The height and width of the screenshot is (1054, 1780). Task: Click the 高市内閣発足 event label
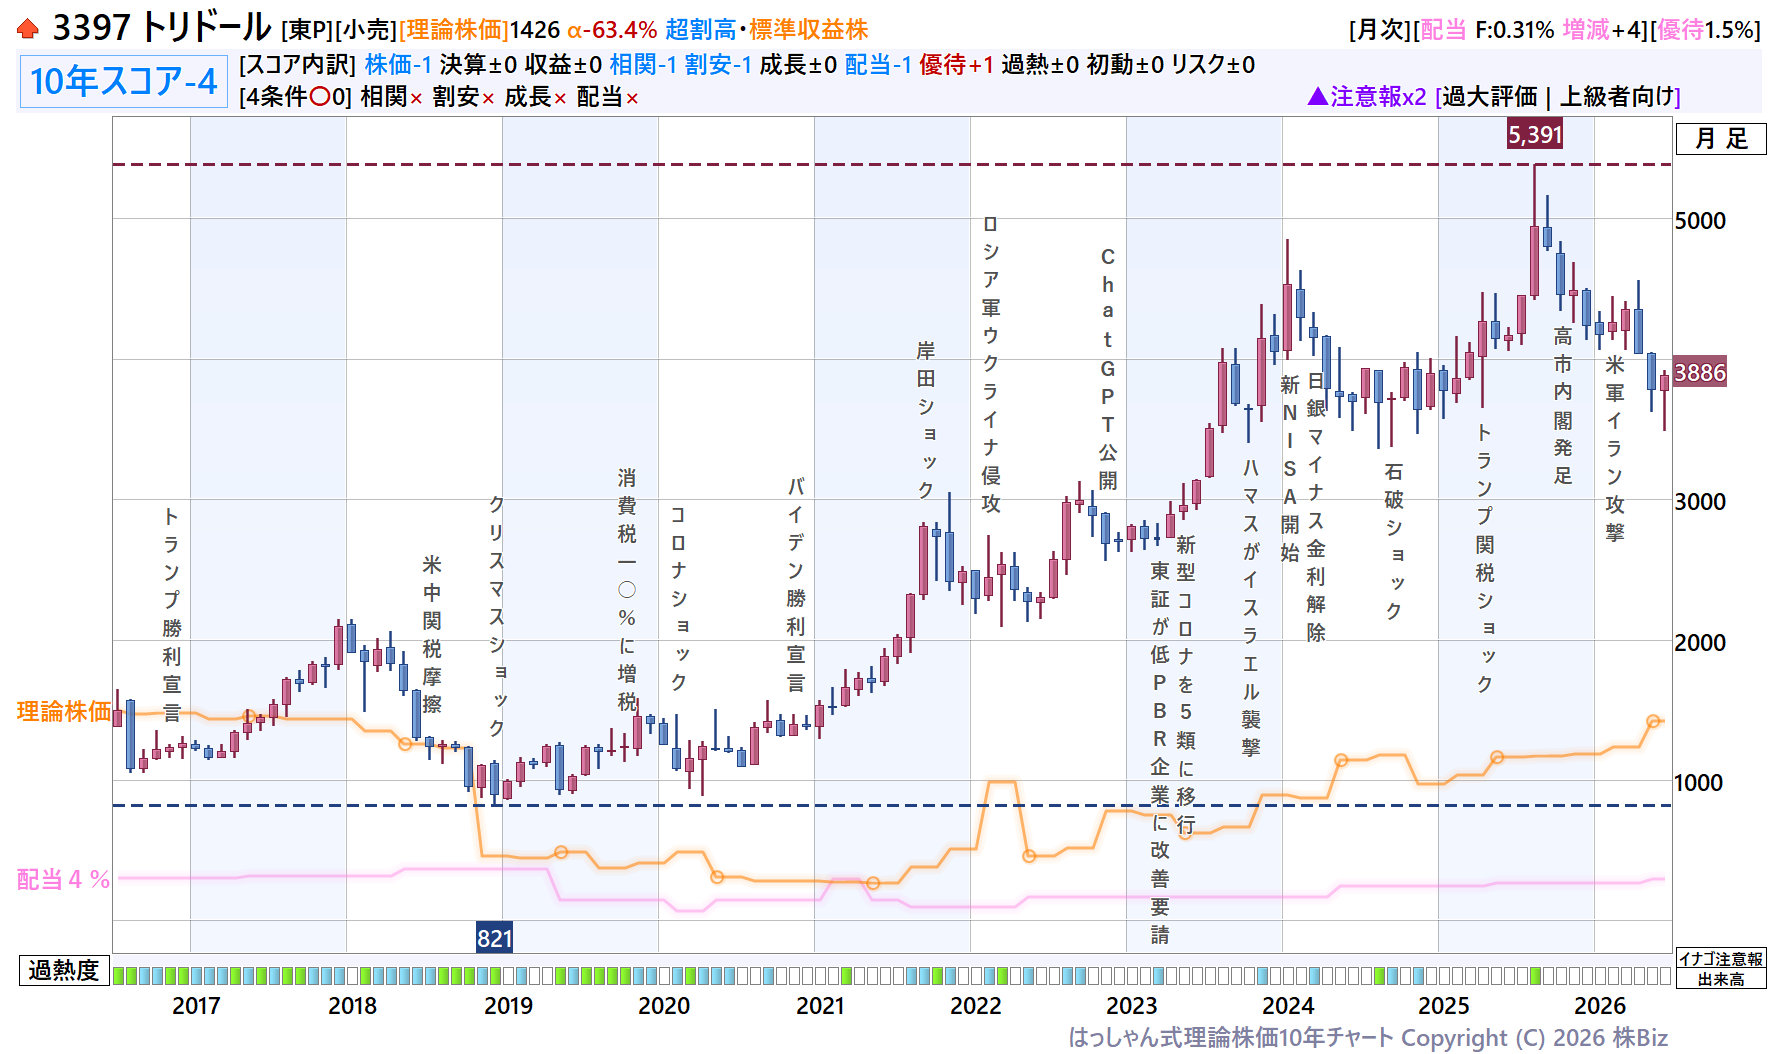(x=1563, y=406)
